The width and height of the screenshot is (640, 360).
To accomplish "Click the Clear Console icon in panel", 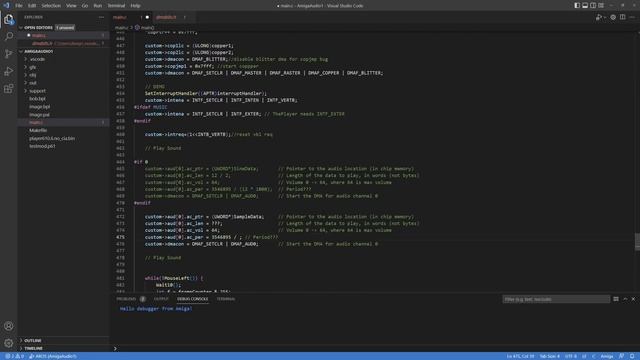I will point(616,299).
